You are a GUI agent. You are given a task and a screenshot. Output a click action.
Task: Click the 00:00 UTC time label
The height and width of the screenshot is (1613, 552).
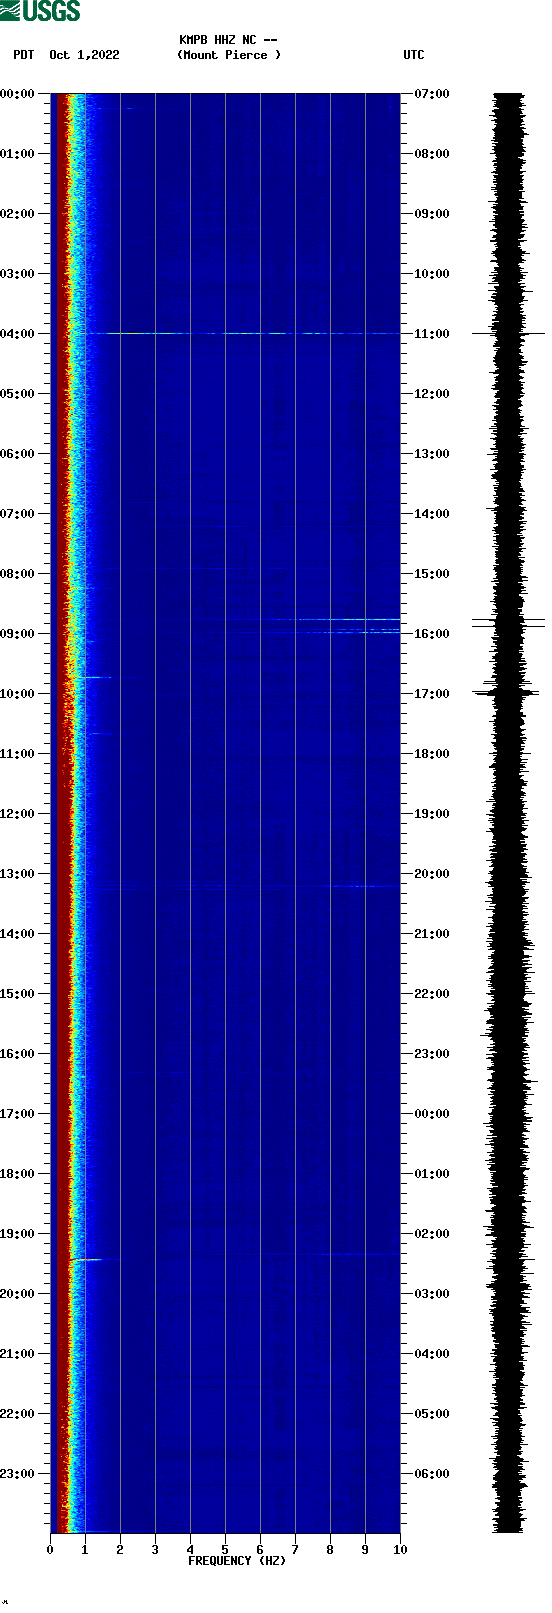[x=432, y=1114]
